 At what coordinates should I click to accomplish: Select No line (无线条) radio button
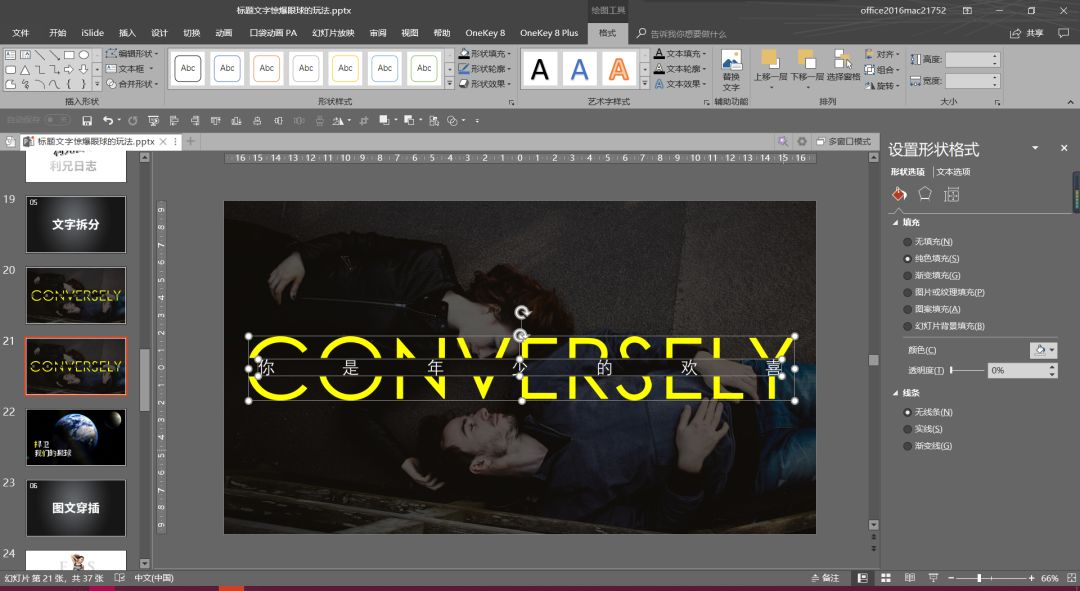[x=907, y=412]
